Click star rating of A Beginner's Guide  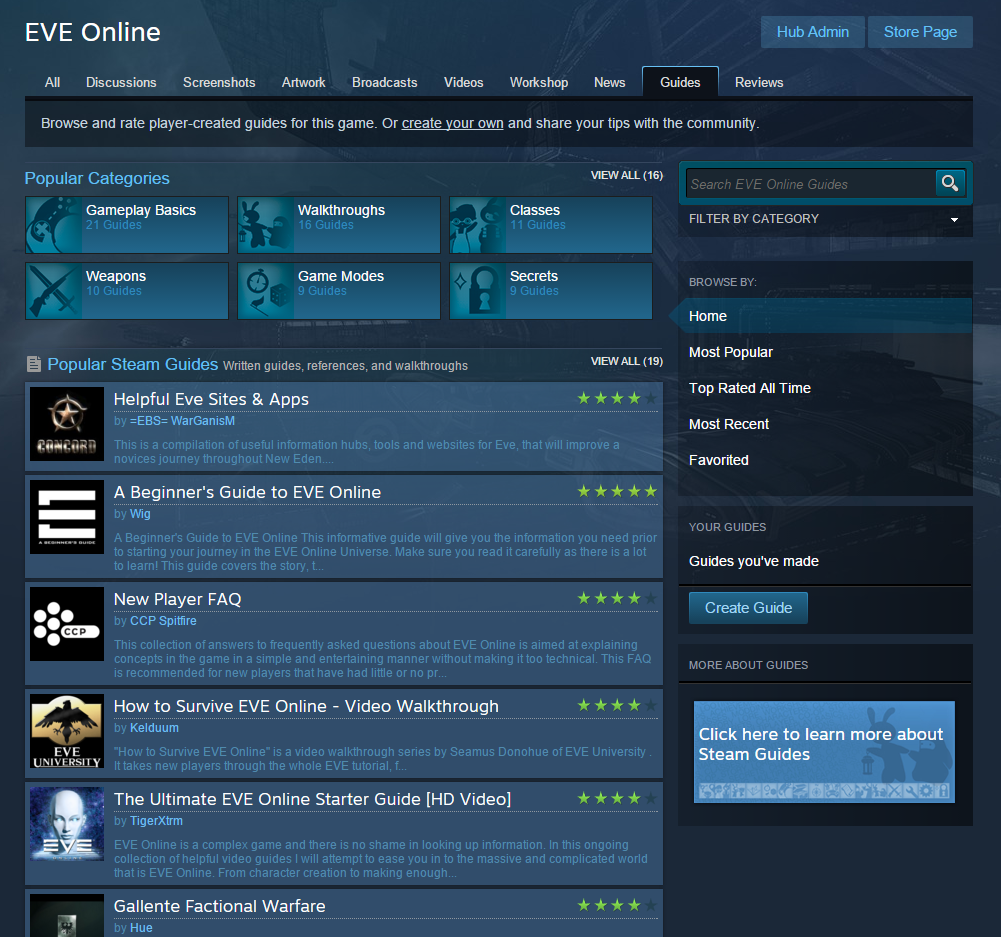click(x=617, y=491)
